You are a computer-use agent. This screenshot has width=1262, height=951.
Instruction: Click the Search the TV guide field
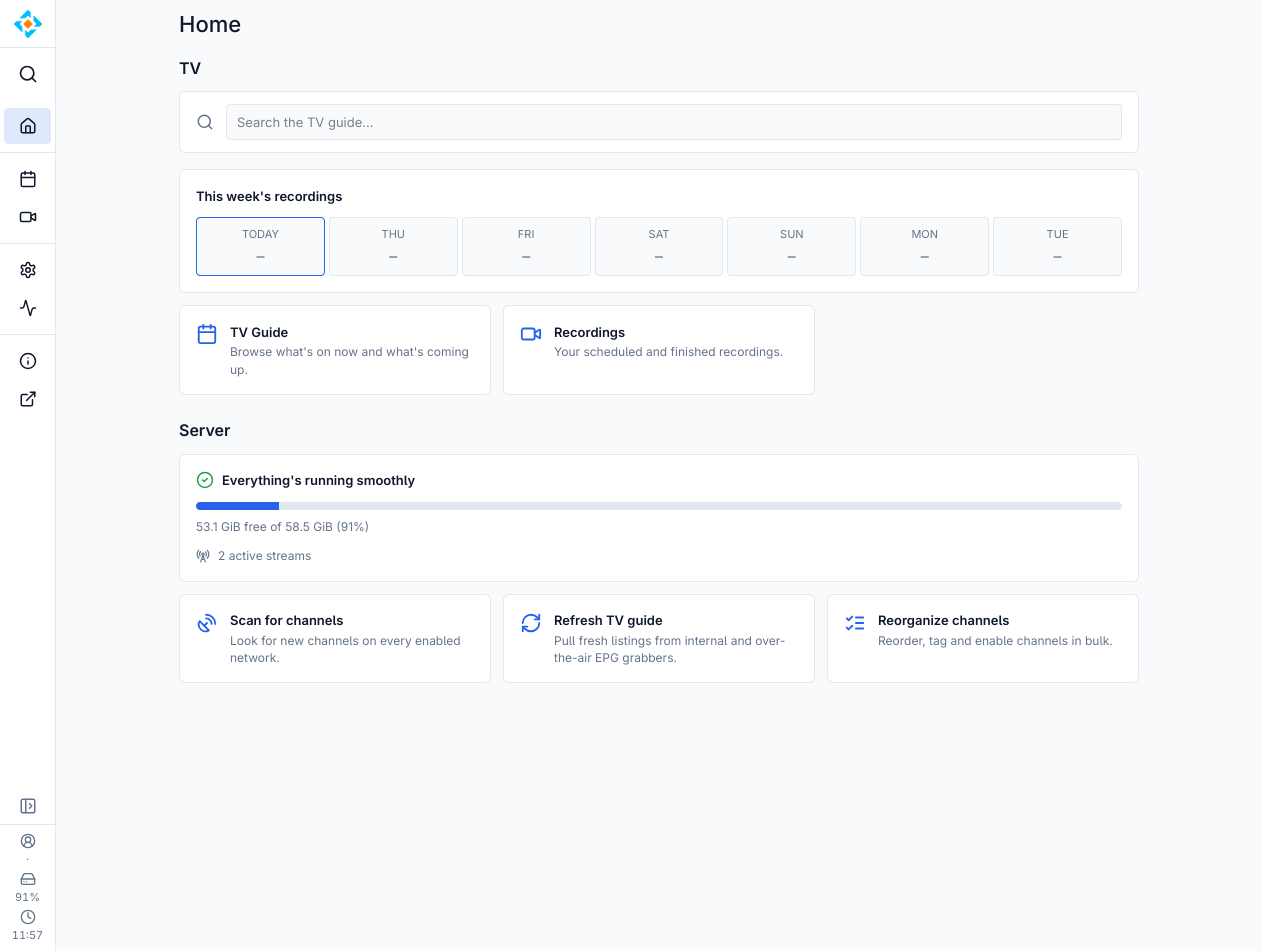(674, 122)
